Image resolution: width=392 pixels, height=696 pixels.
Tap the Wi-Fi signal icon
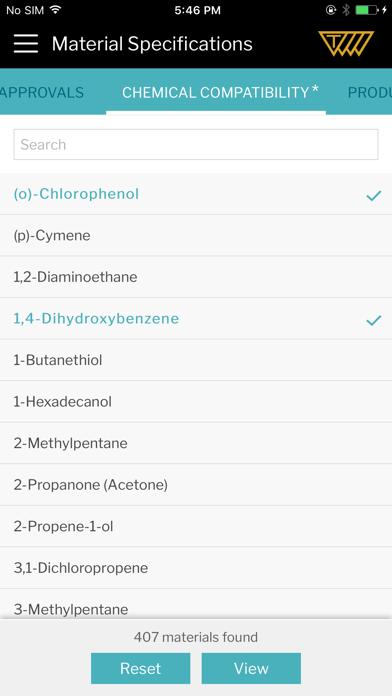(x=55, y=10)
